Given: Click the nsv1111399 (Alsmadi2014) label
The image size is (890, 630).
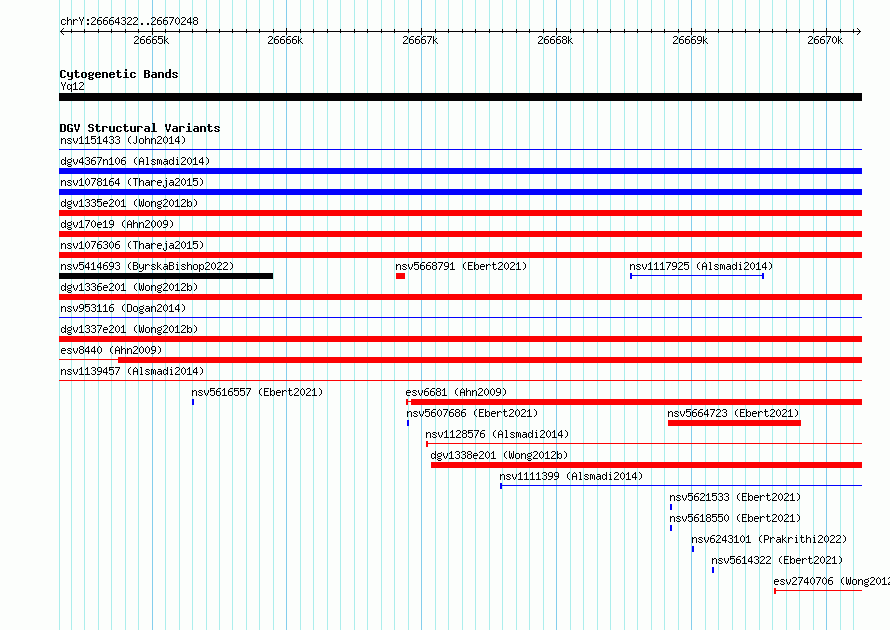Looking at the screenshot, I should coord(572,476).
